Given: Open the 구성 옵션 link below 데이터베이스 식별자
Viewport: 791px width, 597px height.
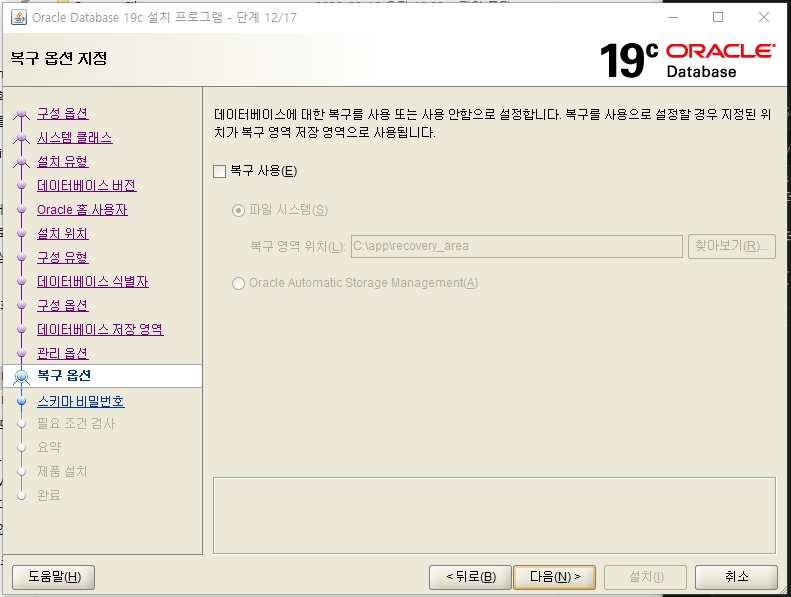Looking at the screenshot, I should click(63, 305).
